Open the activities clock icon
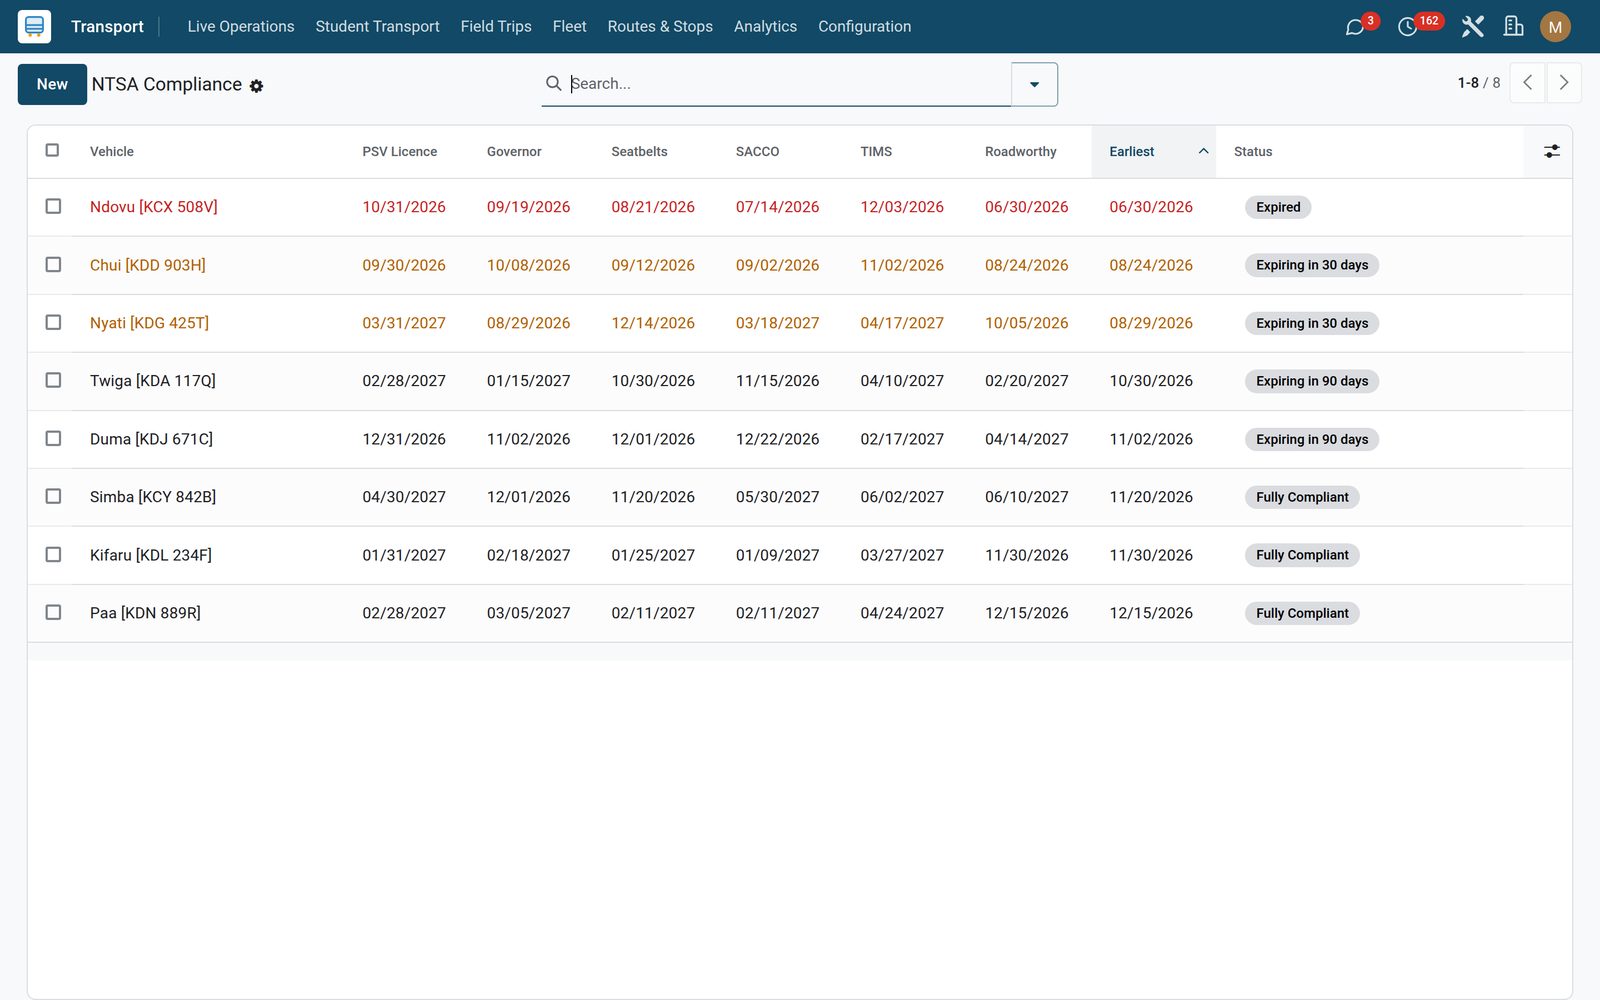Viewport: 1600px width, 1000px height. point(1407,27)
